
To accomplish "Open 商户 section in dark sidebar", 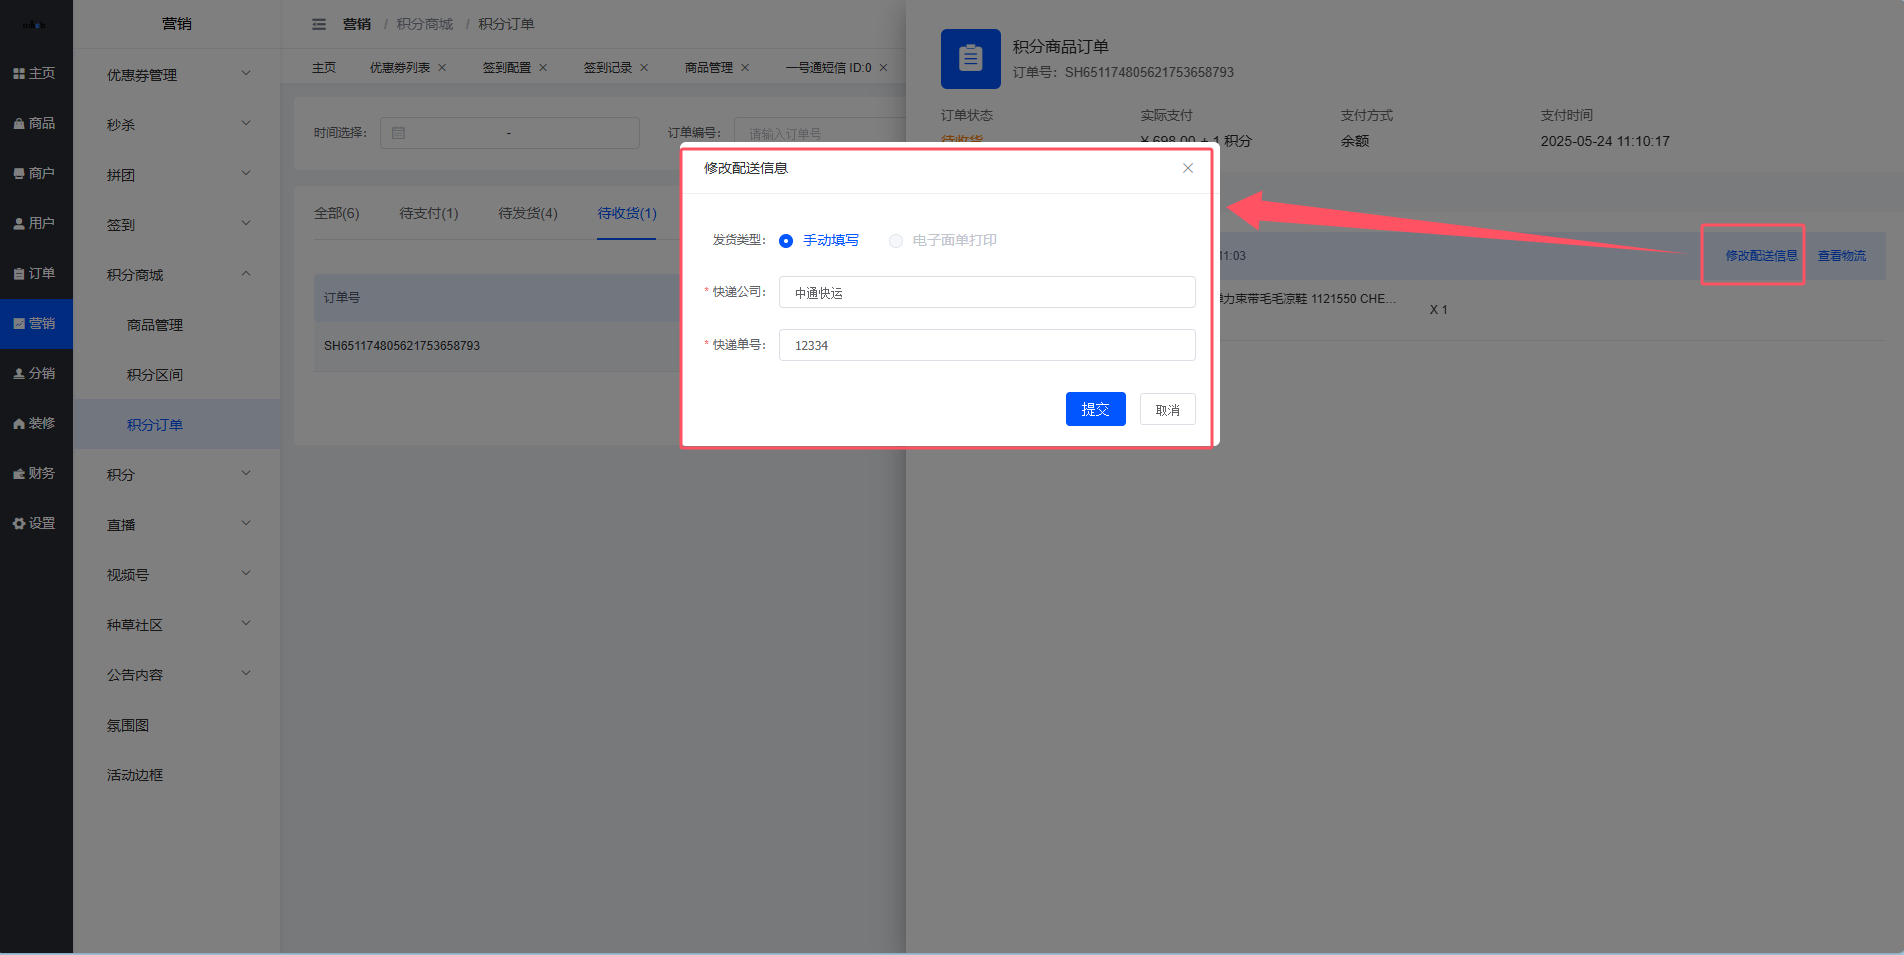I will click(x=35, y=173).
